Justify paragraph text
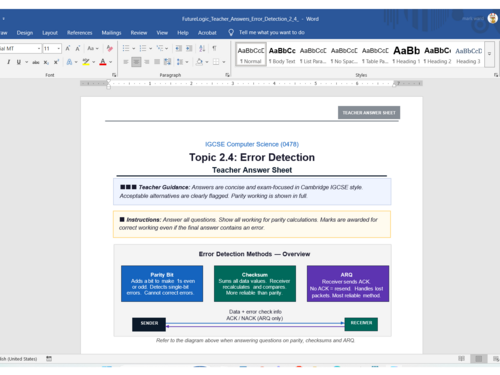The image size is (500, 375). click(157, 62)
